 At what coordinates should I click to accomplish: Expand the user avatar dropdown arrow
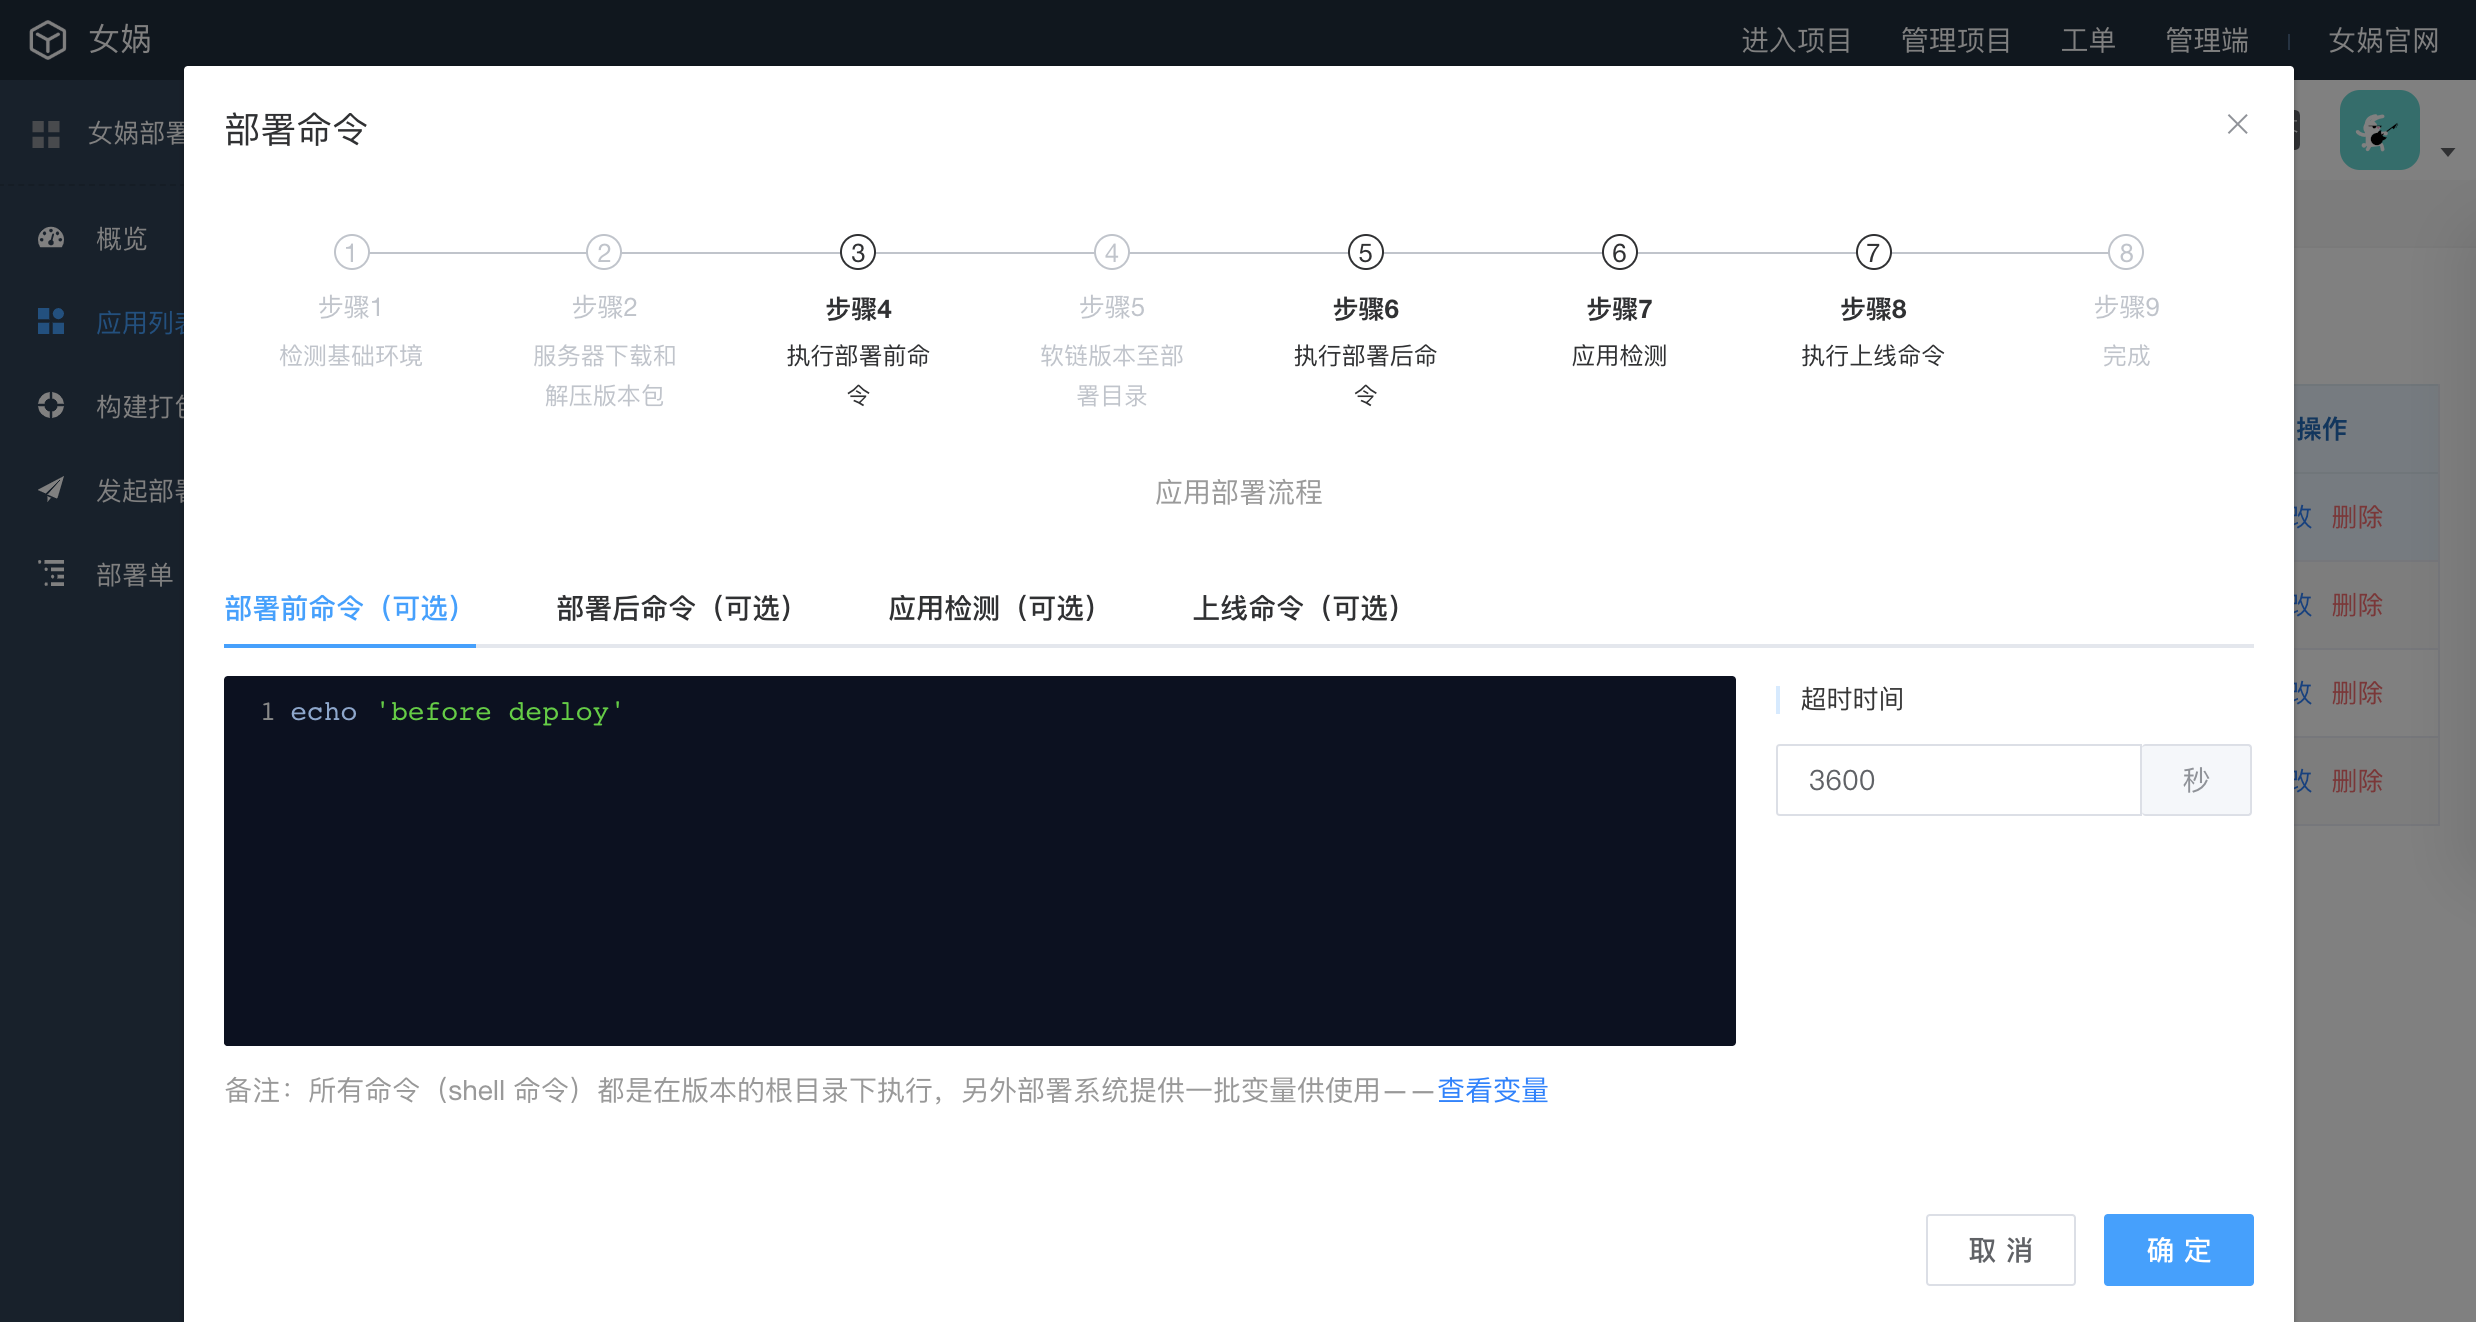(2447, 153)
